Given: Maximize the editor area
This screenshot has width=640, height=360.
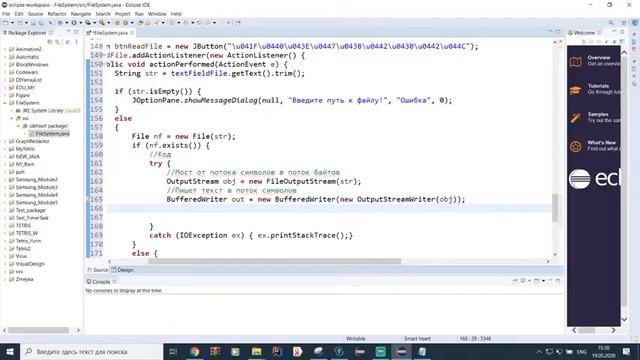Looking at the screenshot, I should coord(558,32).
